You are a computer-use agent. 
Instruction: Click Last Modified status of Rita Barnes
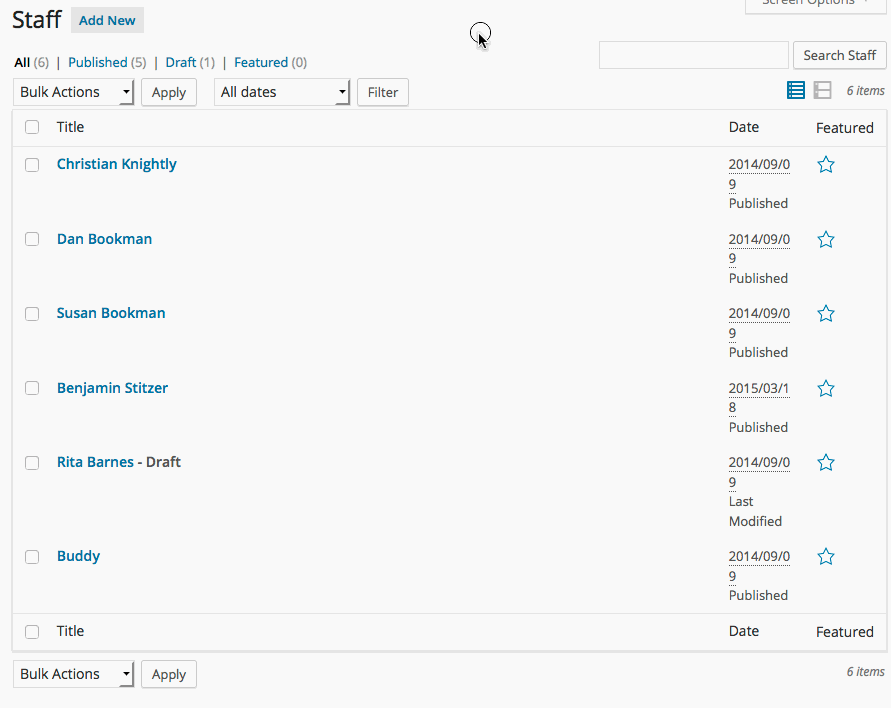755,511
